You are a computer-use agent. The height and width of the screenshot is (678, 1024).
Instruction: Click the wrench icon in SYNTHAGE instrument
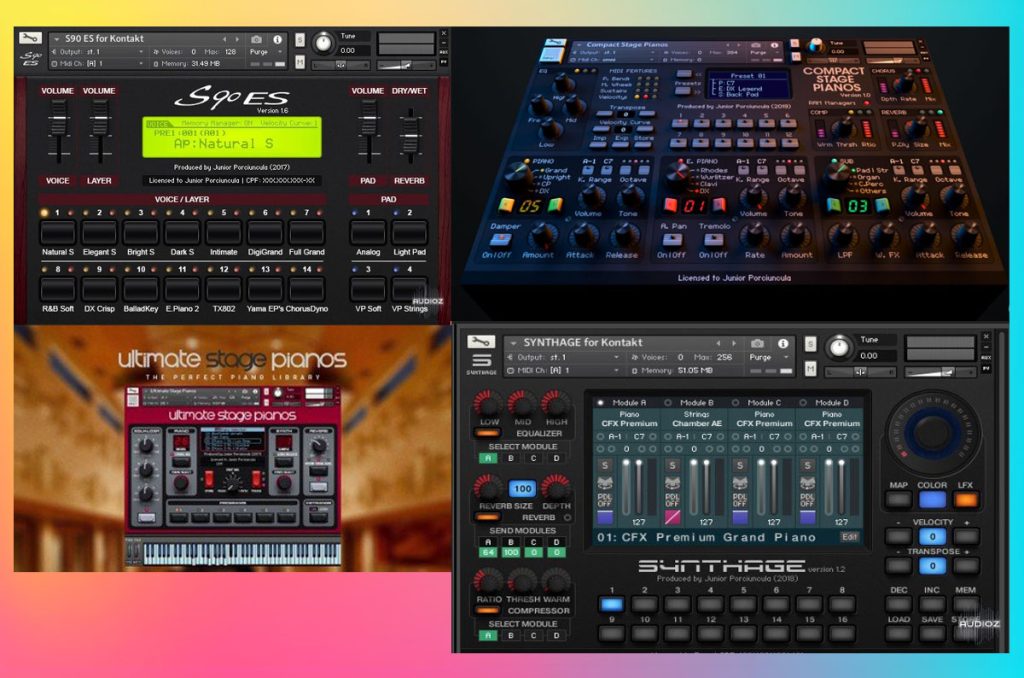point(481,342)
